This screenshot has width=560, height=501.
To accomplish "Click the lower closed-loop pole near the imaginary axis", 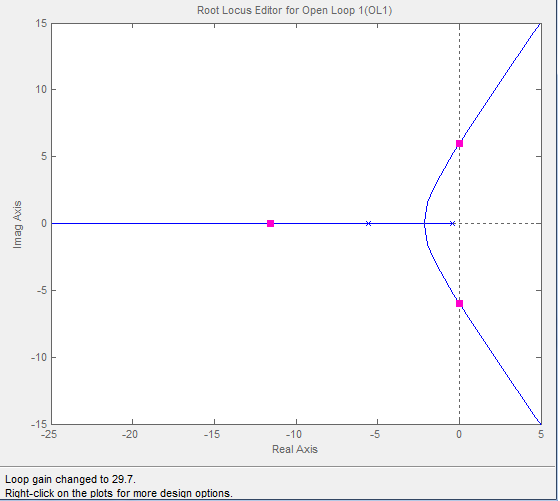I will [x=459, y=304].
